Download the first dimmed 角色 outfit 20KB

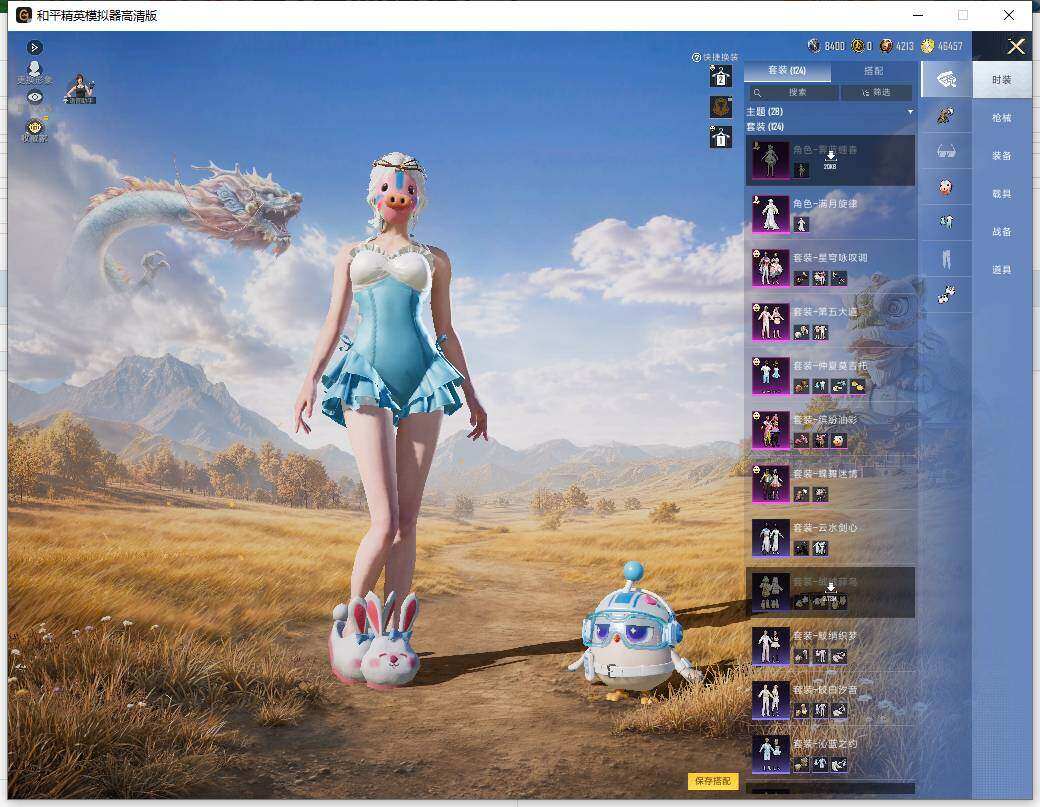[830, 159]
